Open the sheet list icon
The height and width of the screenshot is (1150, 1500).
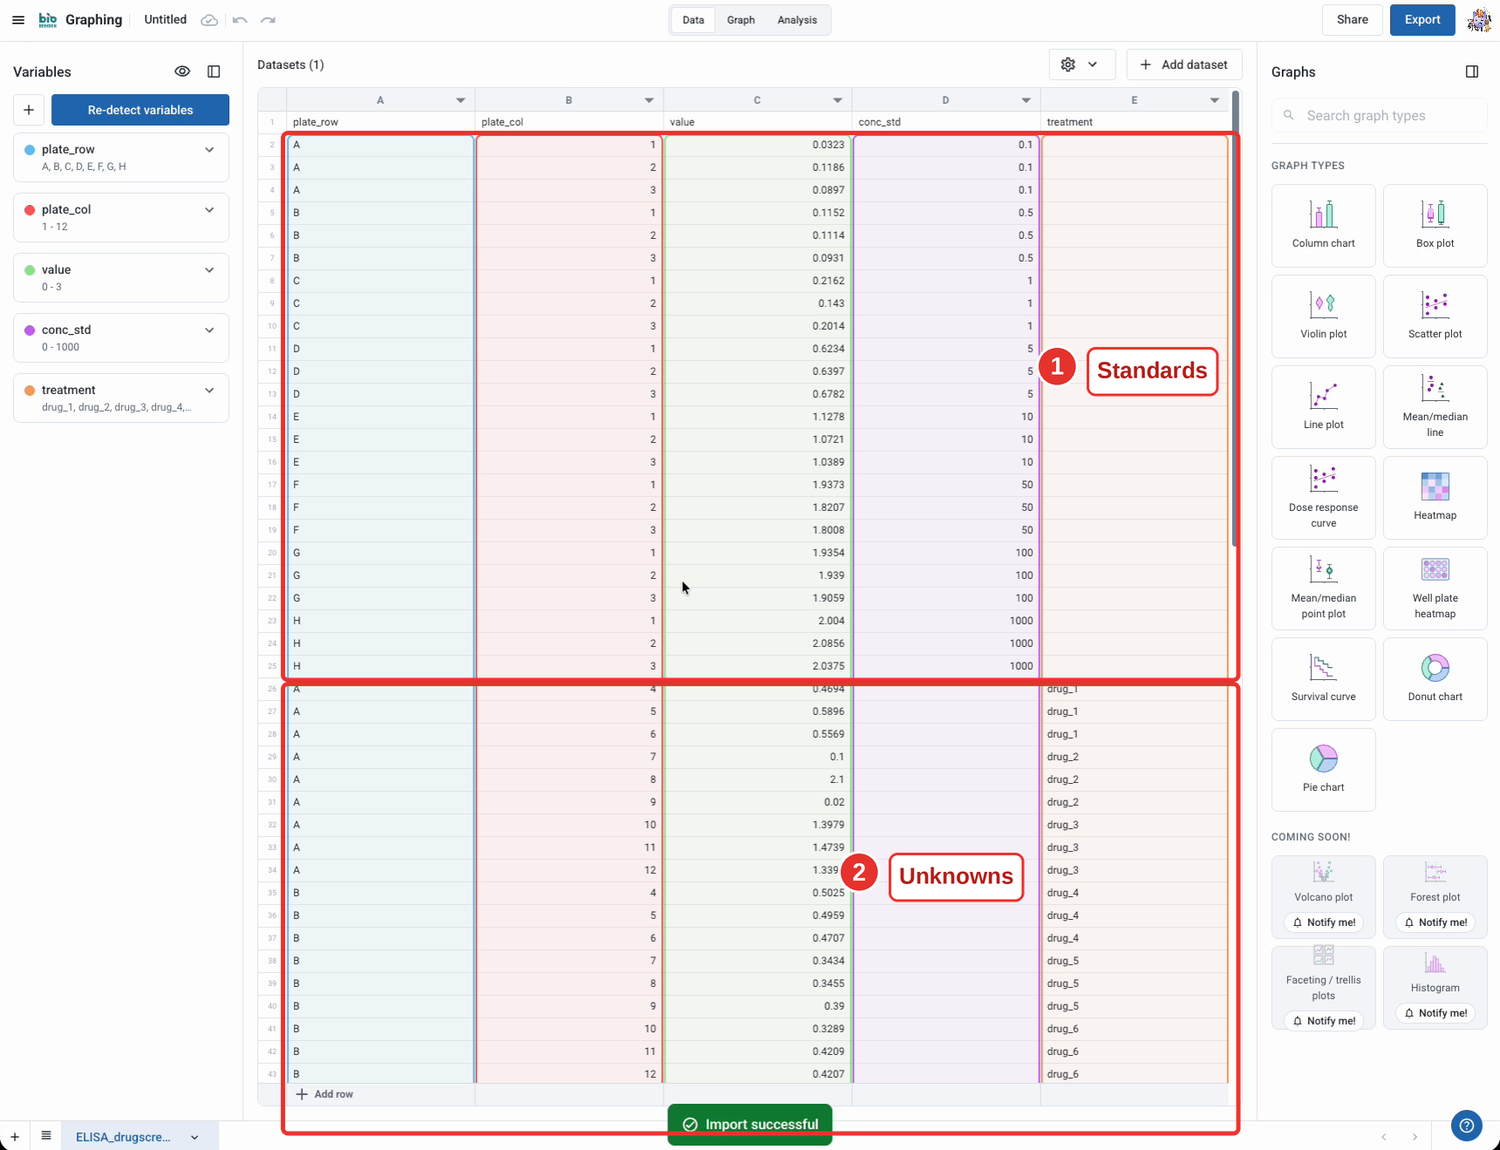46,1136
